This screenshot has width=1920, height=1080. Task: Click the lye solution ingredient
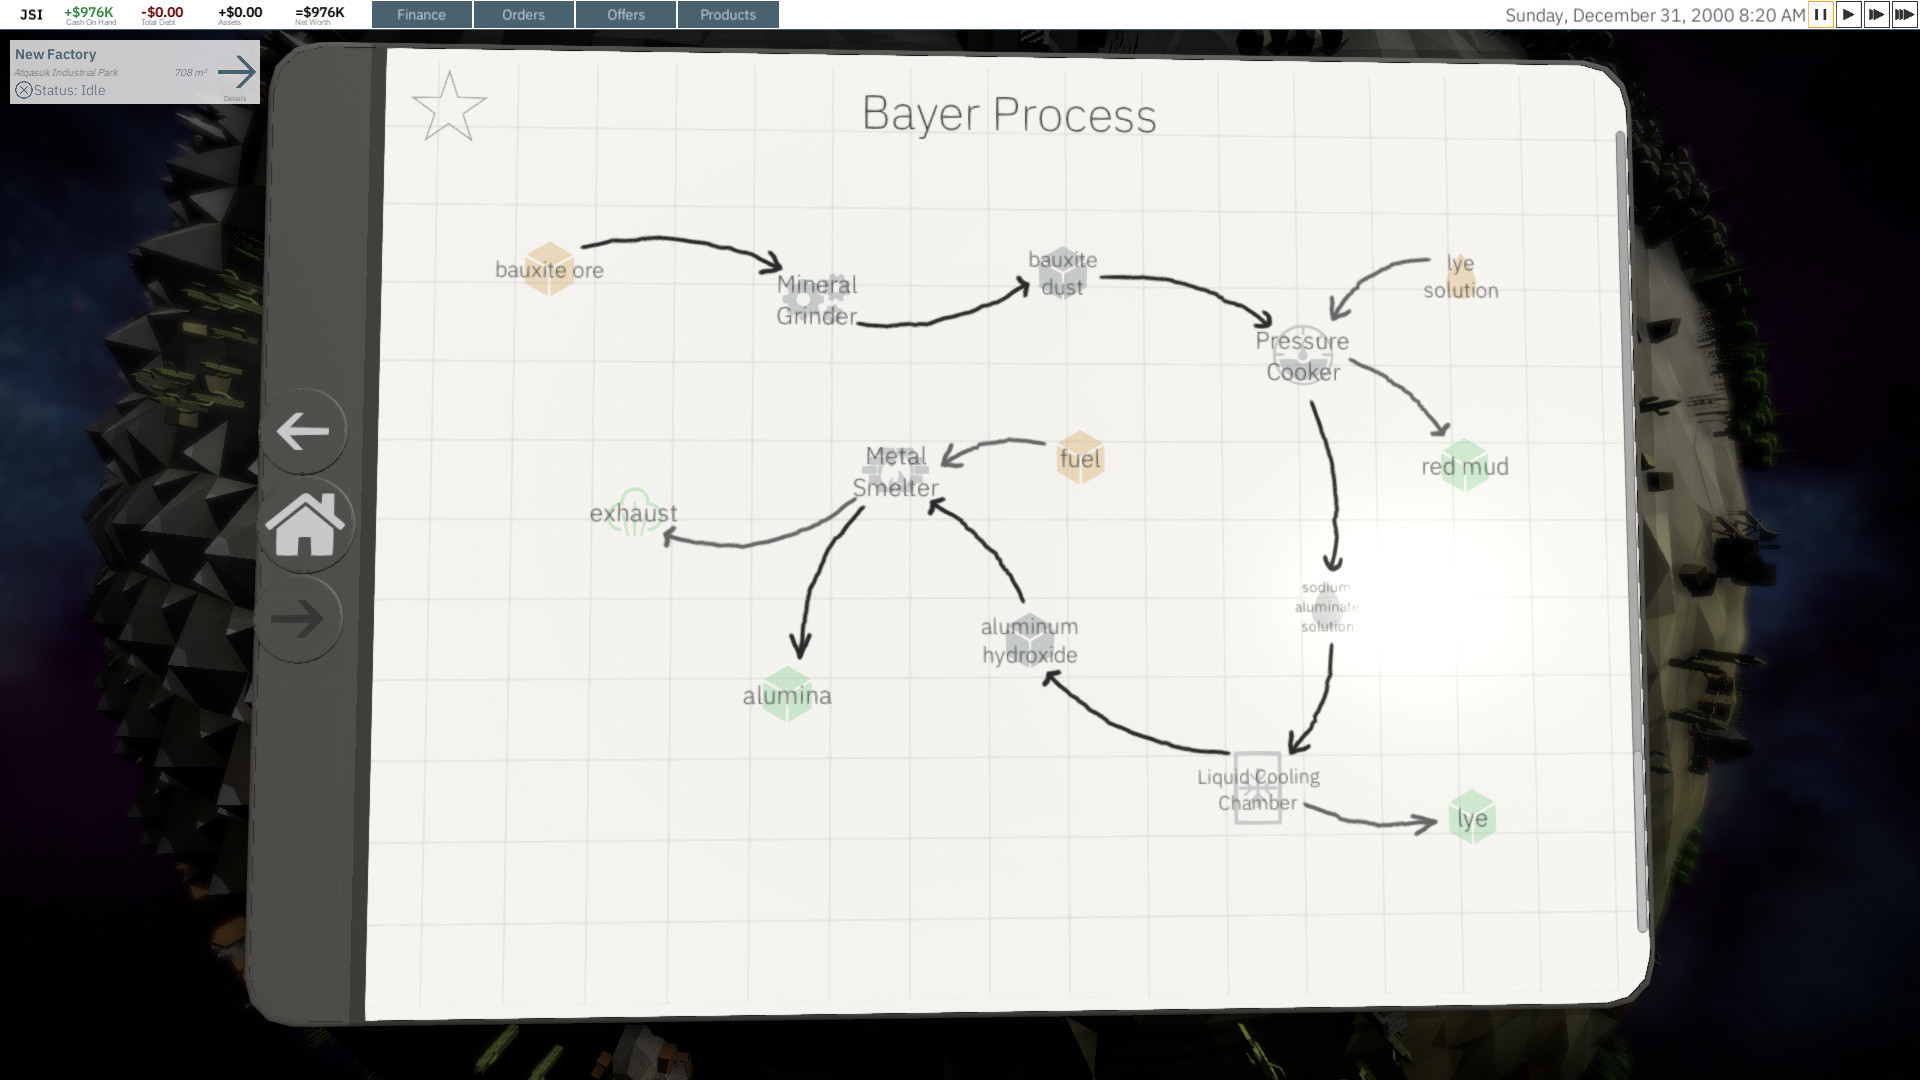(x=1460, y=277)
